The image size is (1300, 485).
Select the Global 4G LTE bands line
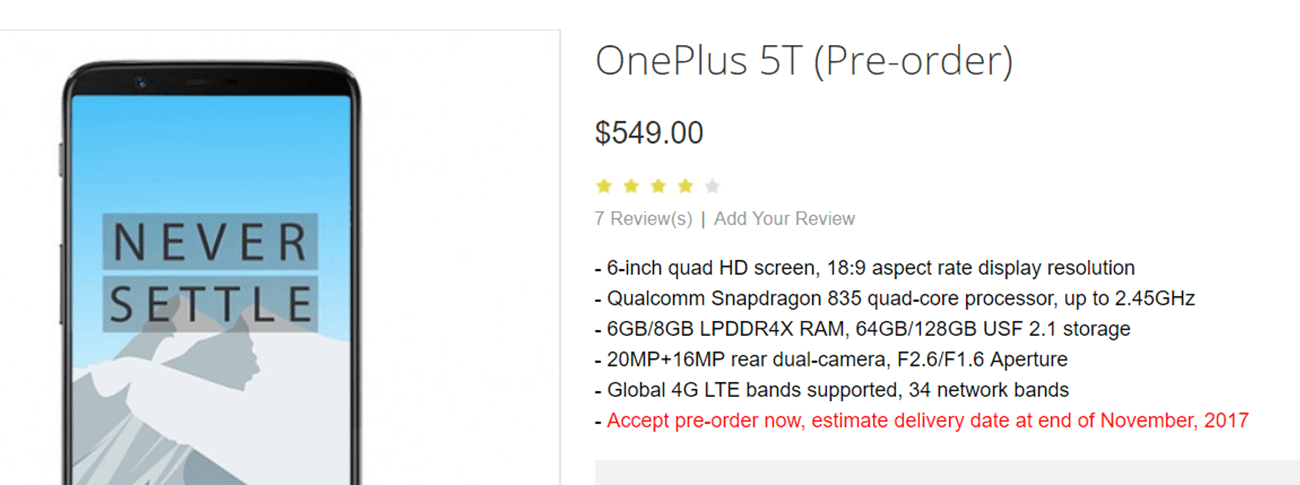[832, 390]
